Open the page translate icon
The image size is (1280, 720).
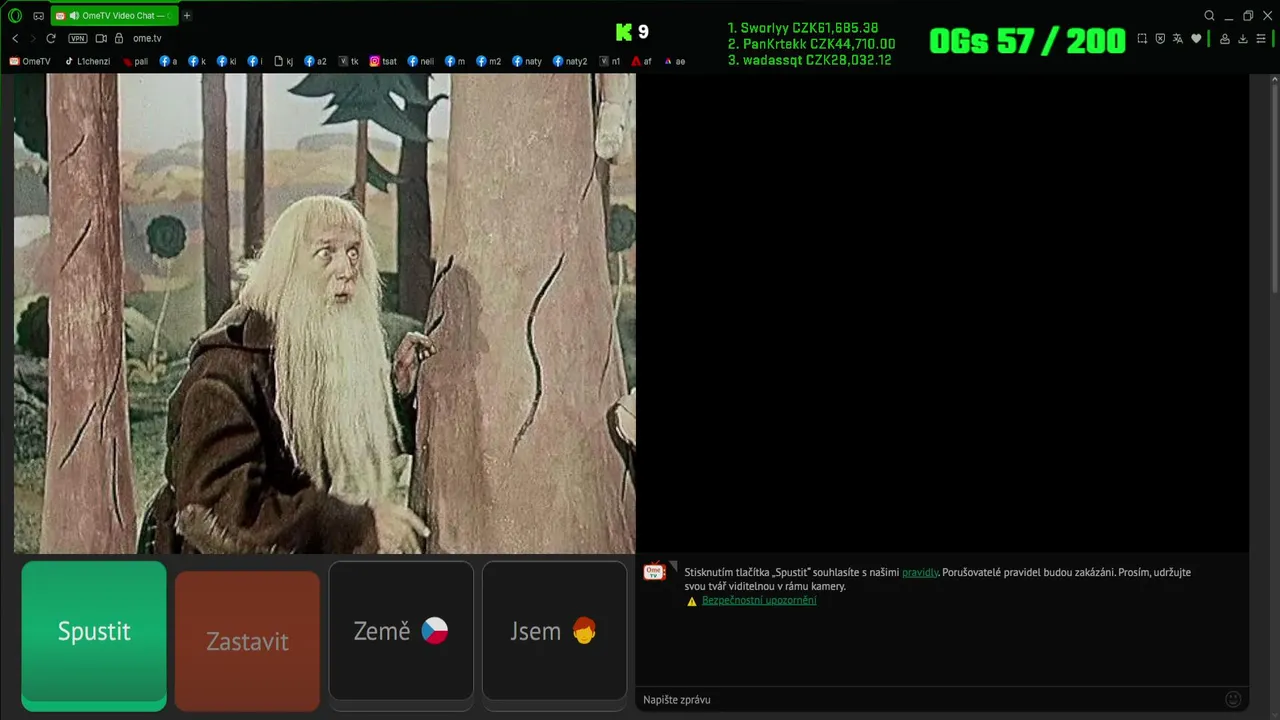tap(1177, 39)
